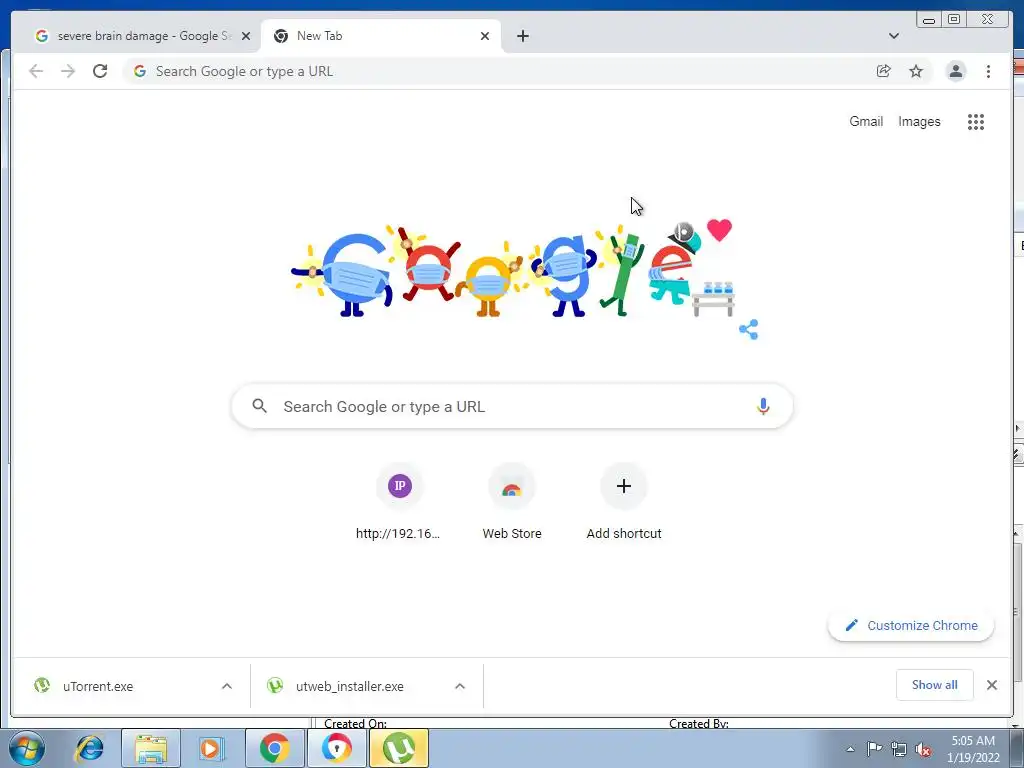Open the Google apps grid

tap(976, 121)
